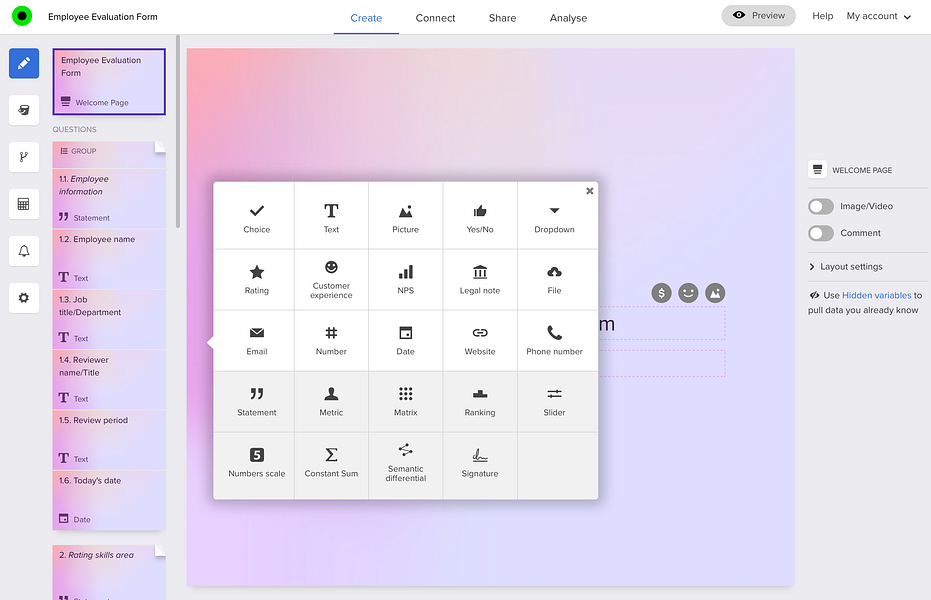931x600 pixels.
Task: Select the Website link type
Action: coord(480,341)
